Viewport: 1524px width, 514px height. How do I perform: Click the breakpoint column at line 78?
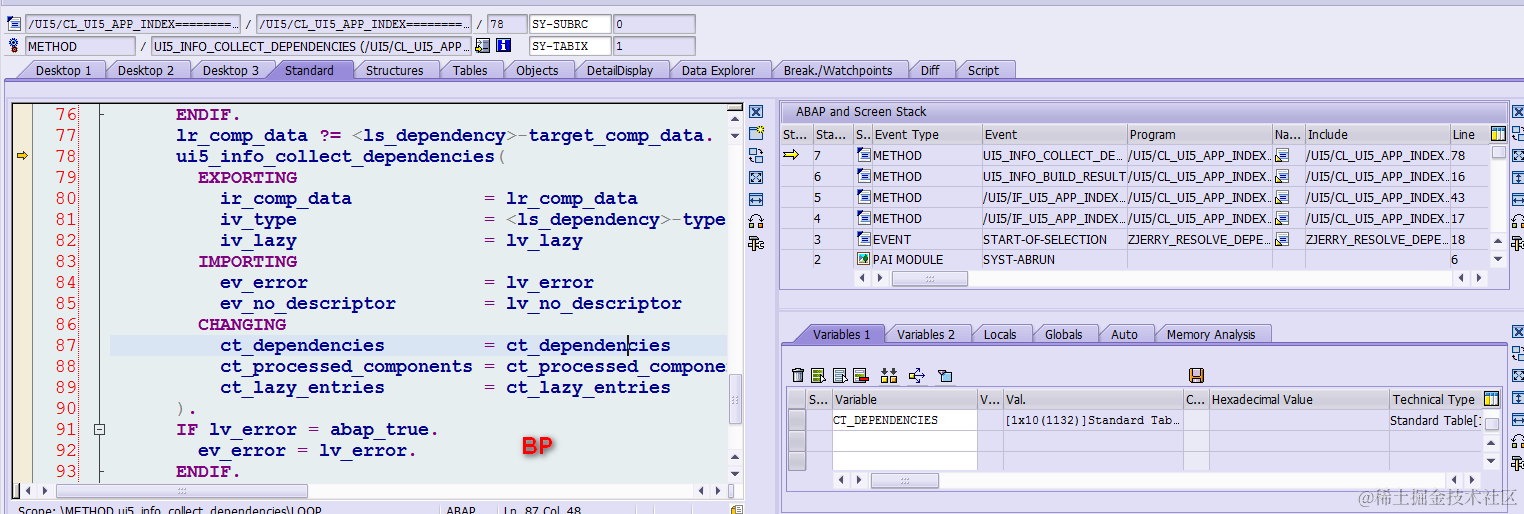22,156
